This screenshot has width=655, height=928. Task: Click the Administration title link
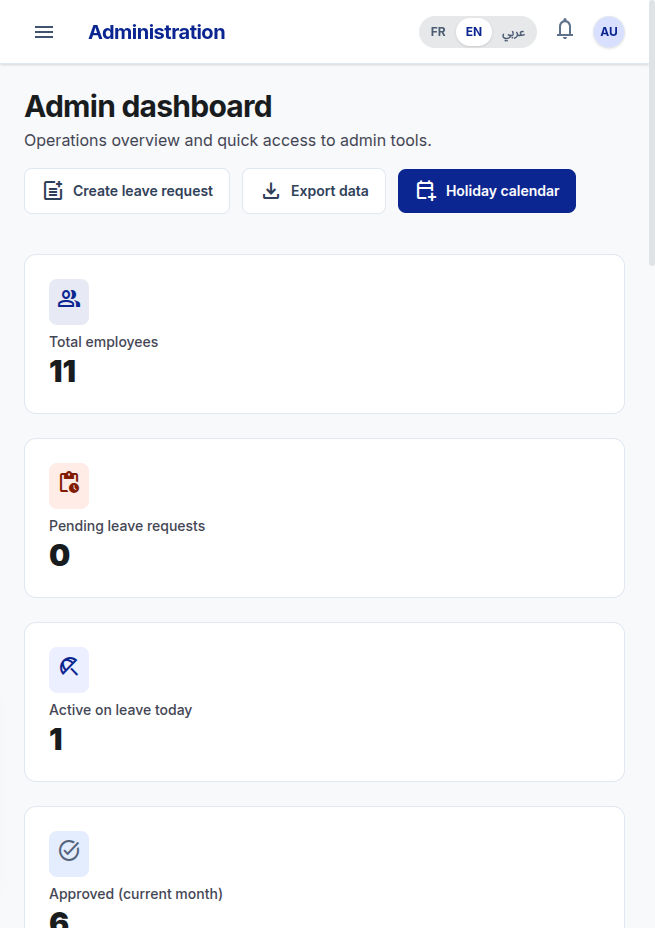point(157,32)
